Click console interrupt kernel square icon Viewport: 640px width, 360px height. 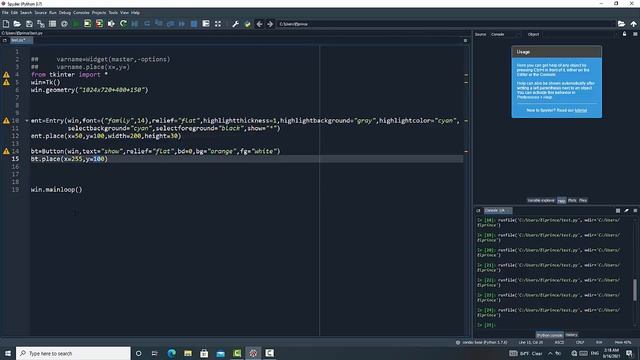(618, 211)
